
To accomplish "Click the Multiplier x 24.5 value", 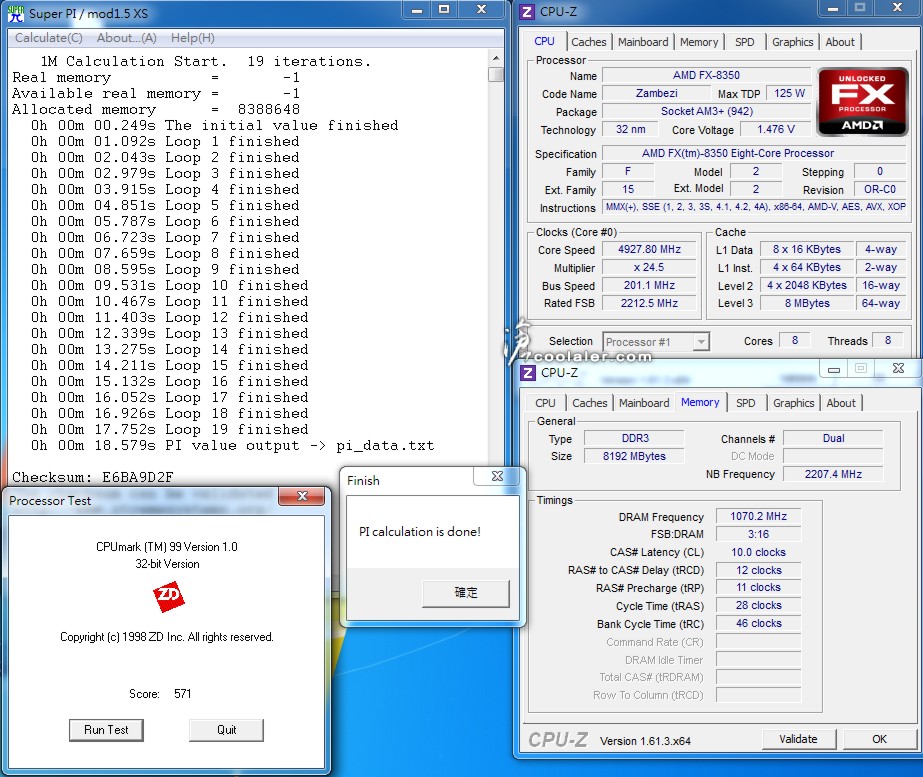I will [649, 267].
